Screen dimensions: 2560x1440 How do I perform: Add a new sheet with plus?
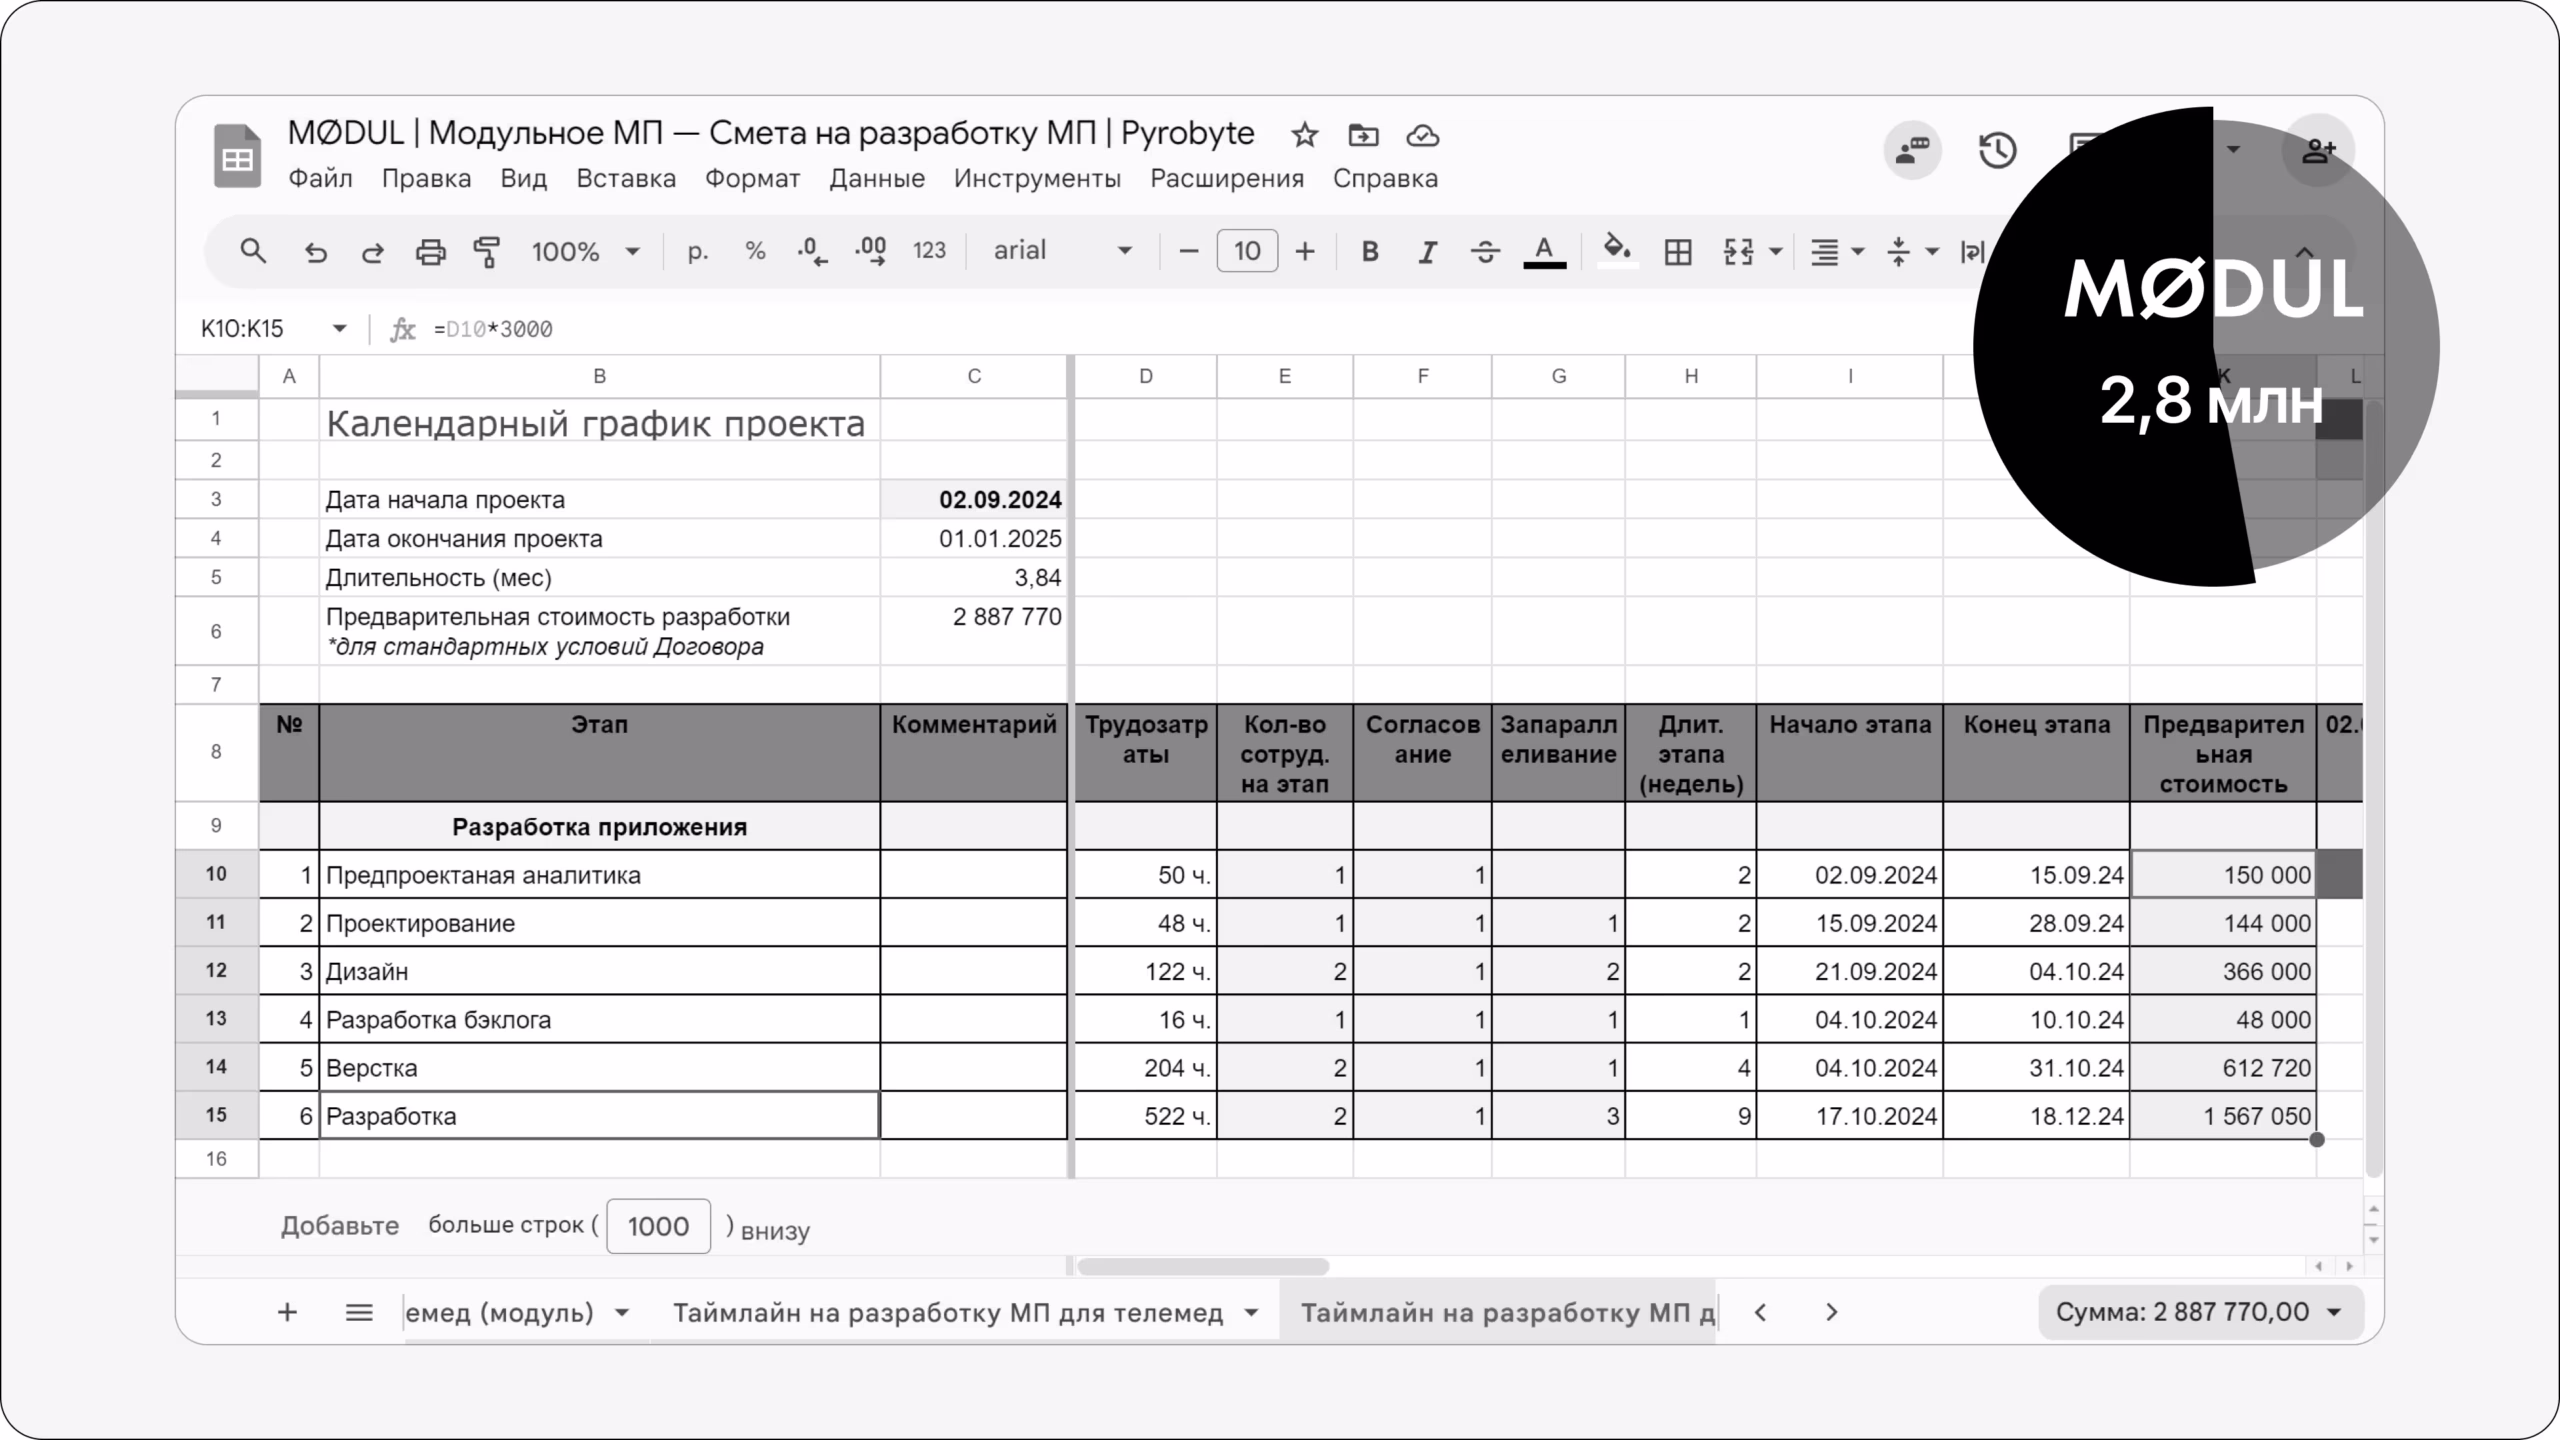tap(287, 1312)
